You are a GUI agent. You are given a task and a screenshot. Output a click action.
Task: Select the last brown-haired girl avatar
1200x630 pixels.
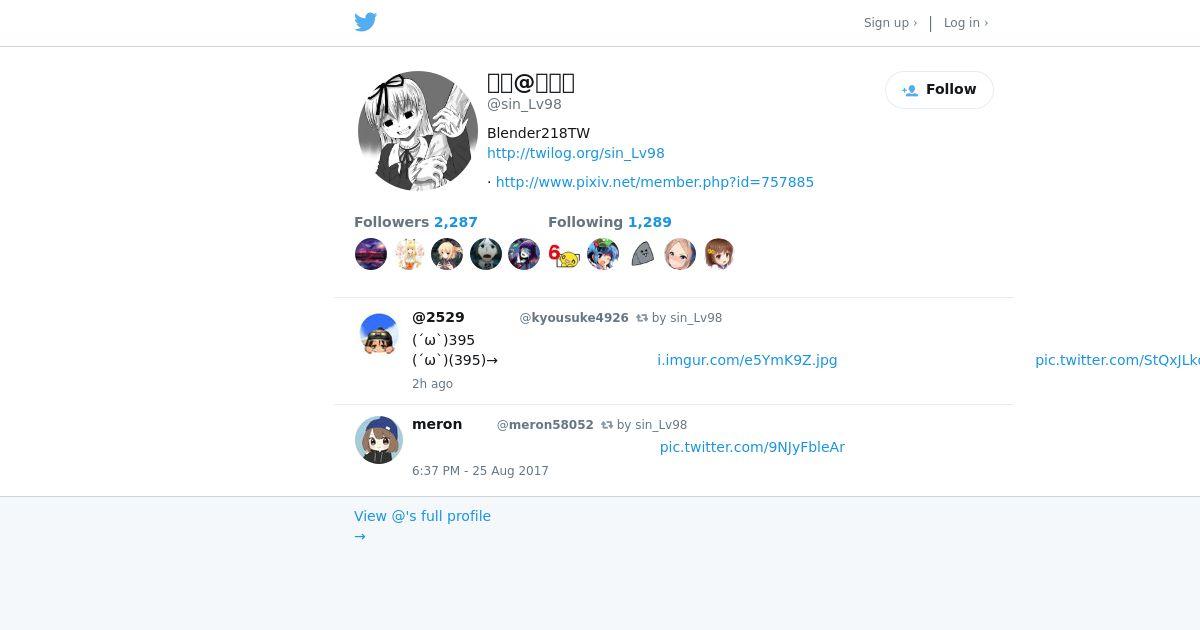tap(719, 254)
